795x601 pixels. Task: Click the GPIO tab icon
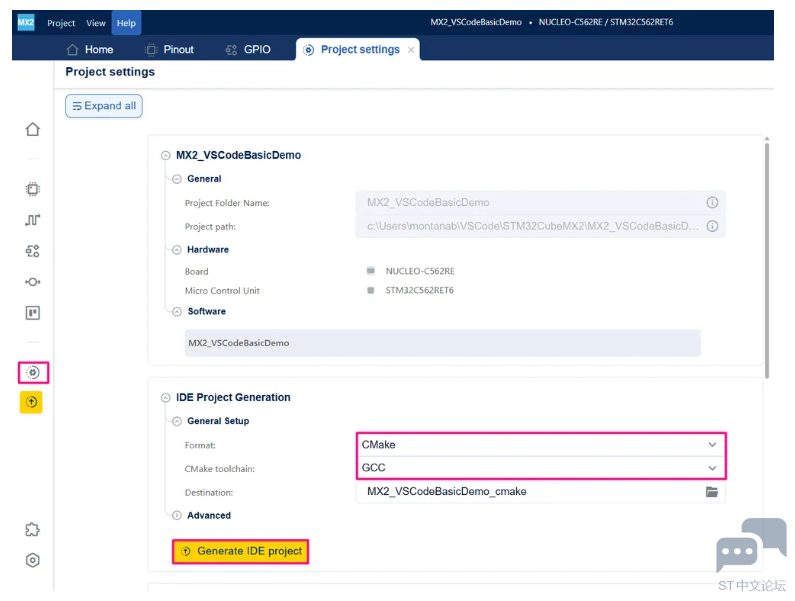click(231, 50)
